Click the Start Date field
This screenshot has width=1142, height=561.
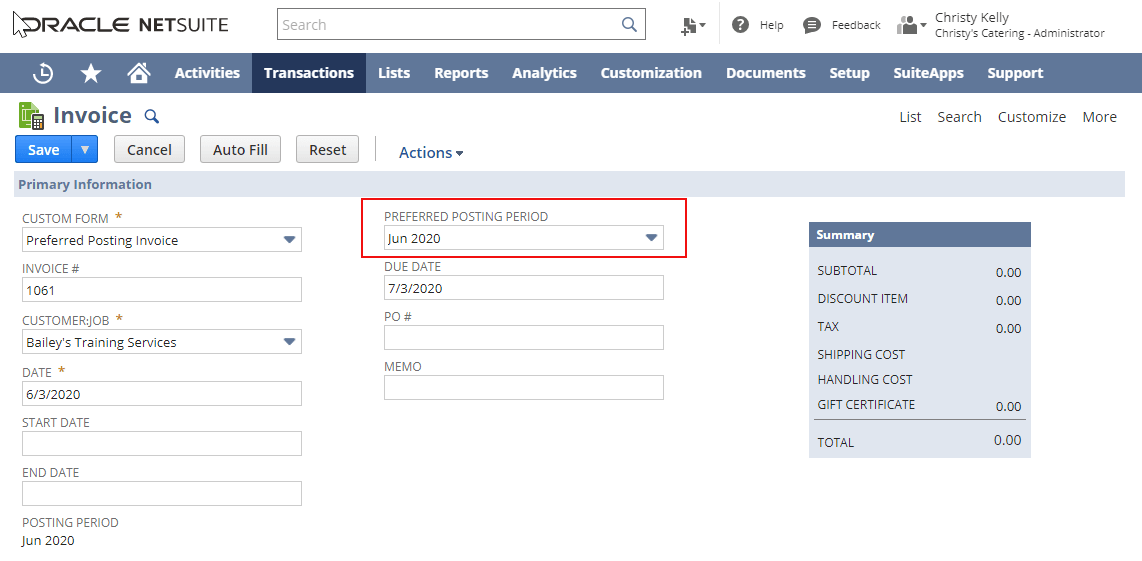[x=162, y=444]
